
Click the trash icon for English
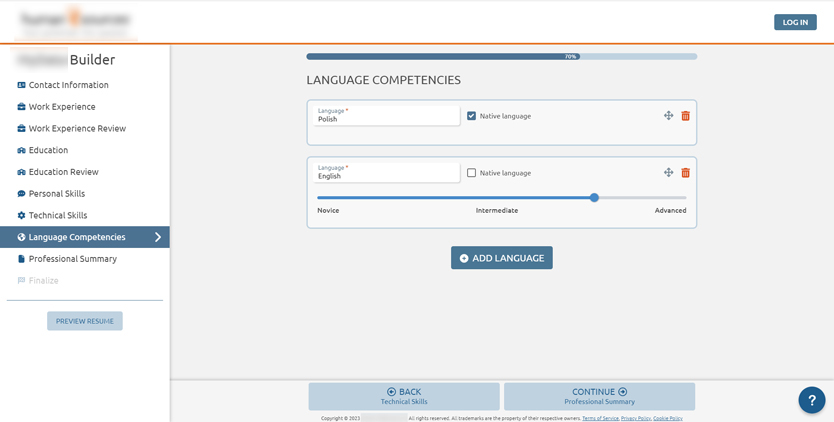point(685,173)
